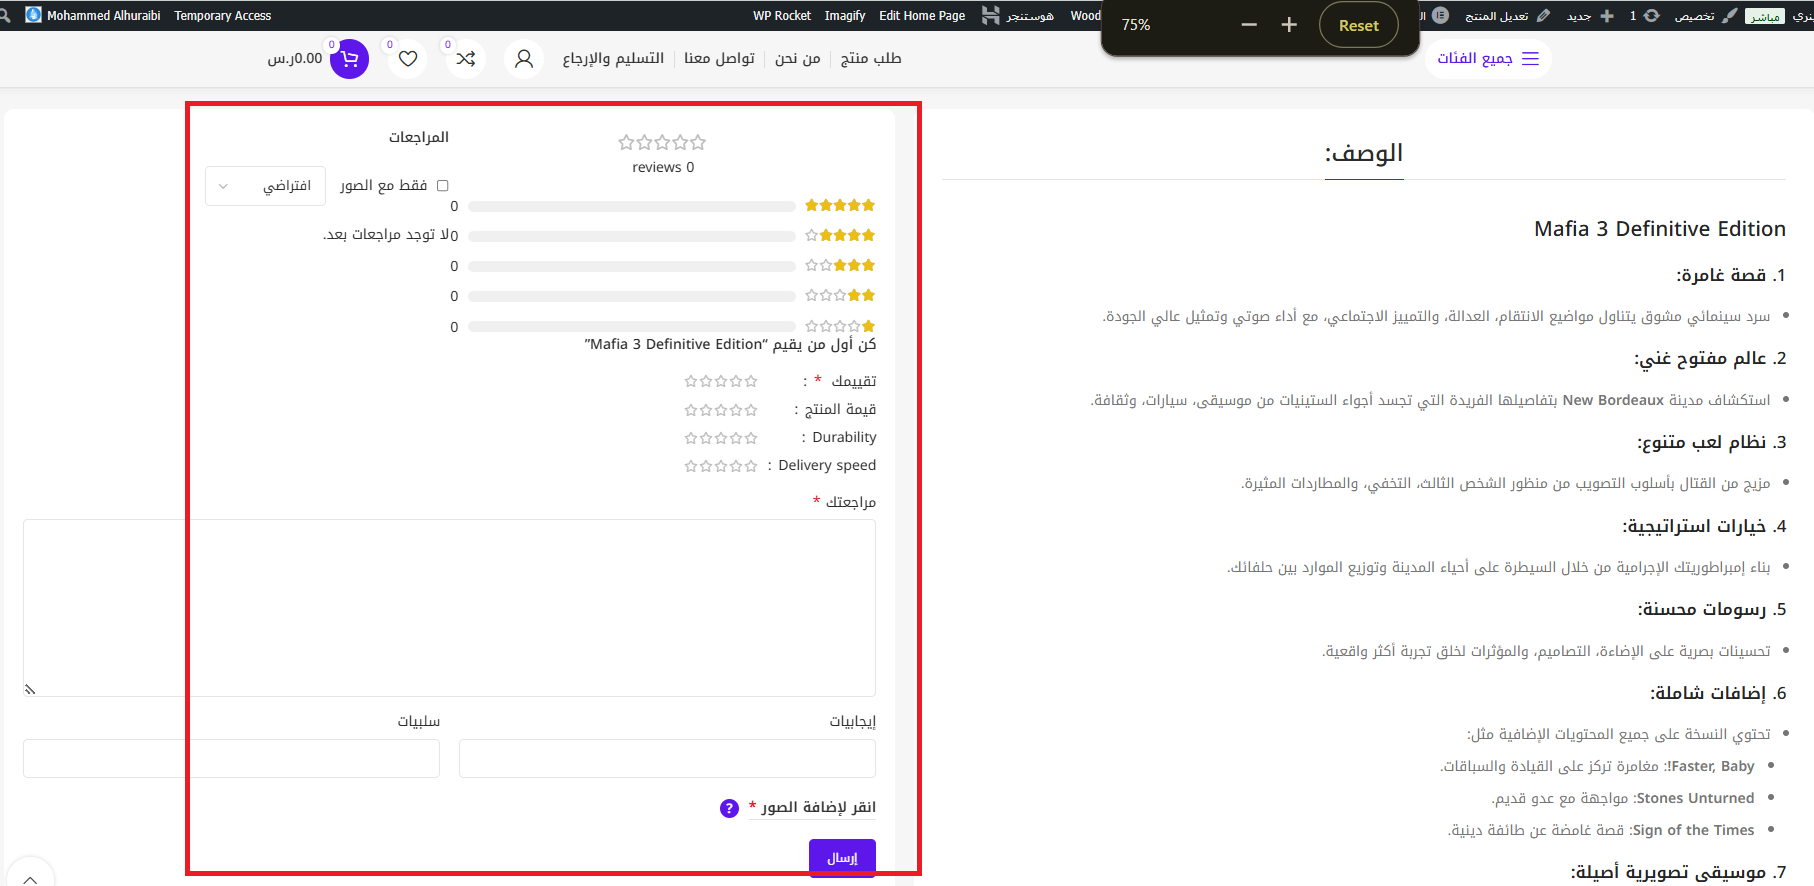Open the shopping cart icon

349,59
